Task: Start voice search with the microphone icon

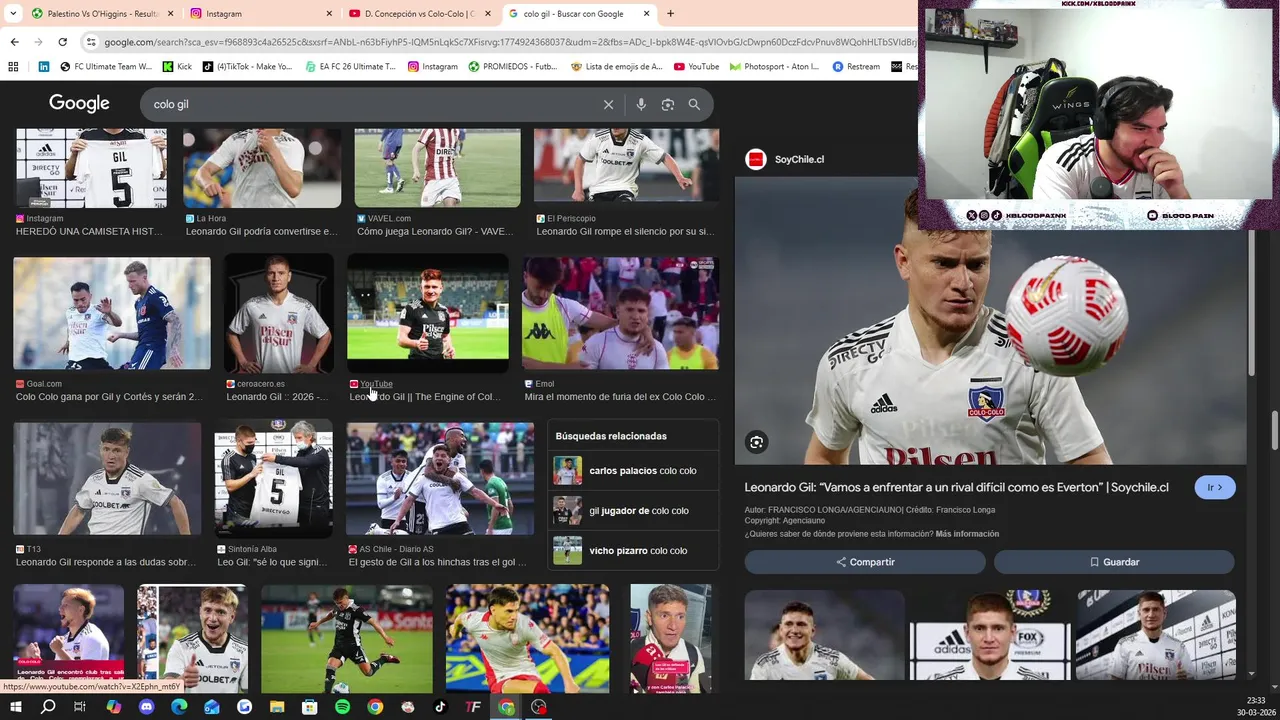Action: click(641, 104)
